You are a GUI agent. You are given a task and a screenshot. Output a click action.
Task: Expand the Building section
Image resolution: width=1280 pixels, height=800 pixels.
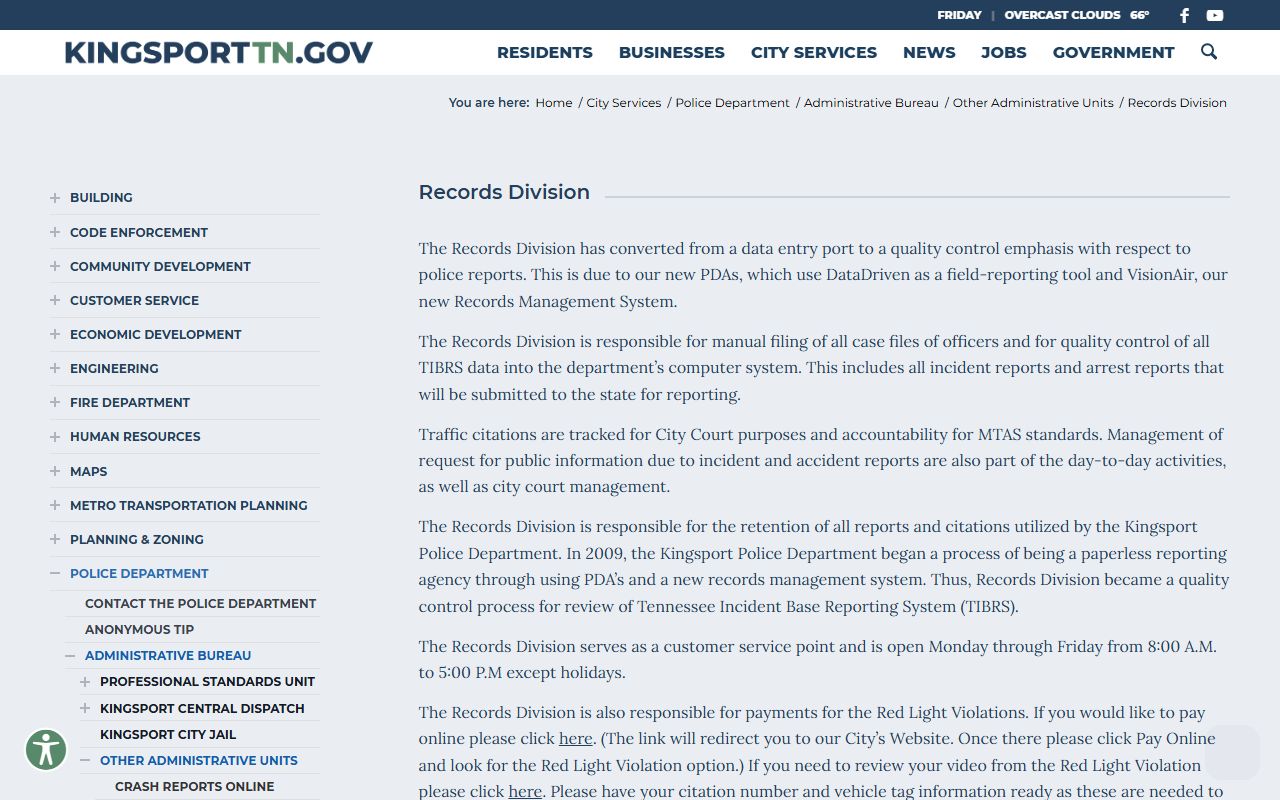55,198
